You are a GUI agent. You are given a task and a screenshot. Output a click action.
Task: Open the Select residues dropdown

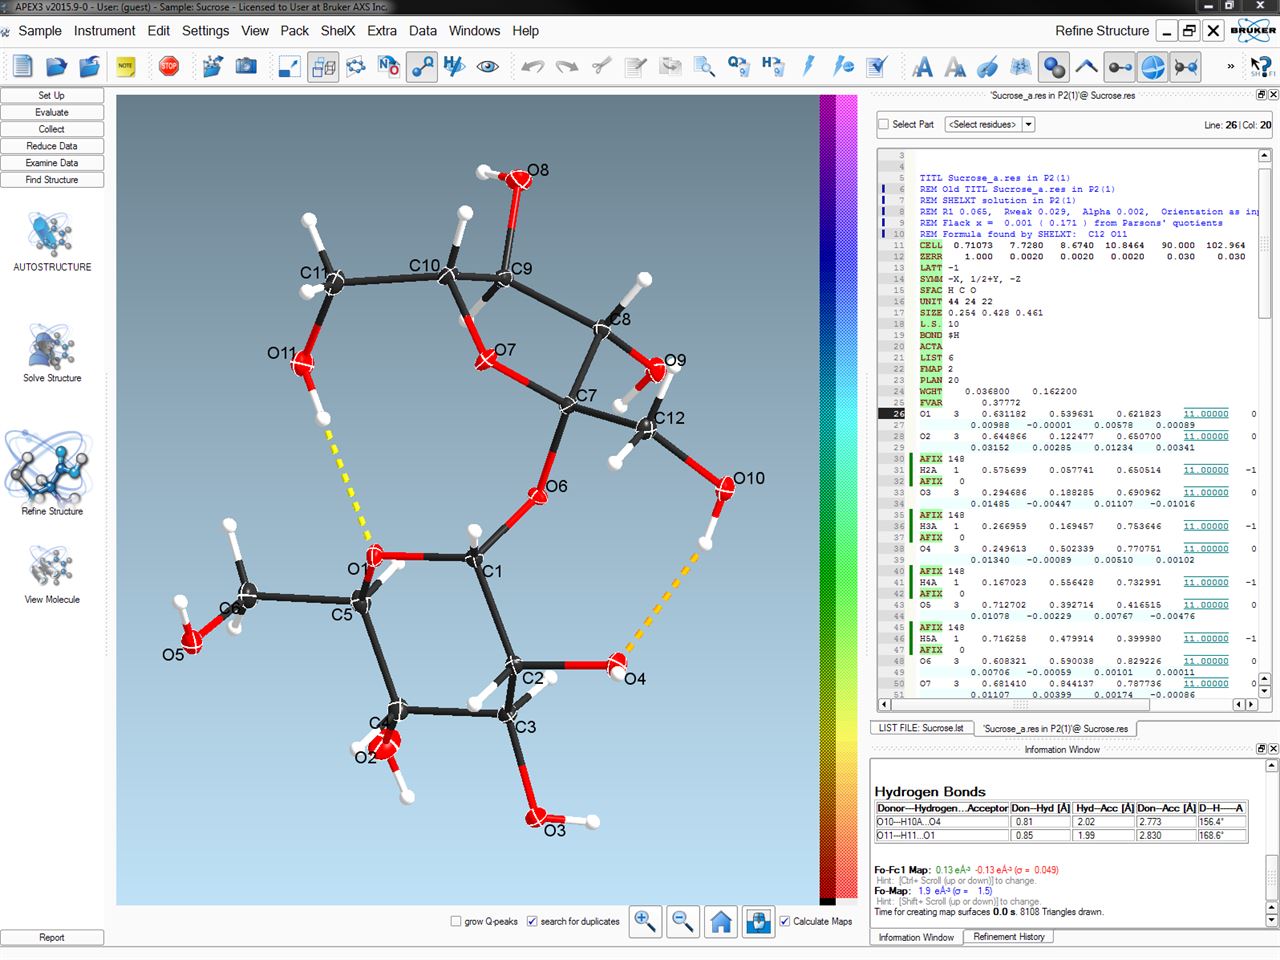[990, 124]
